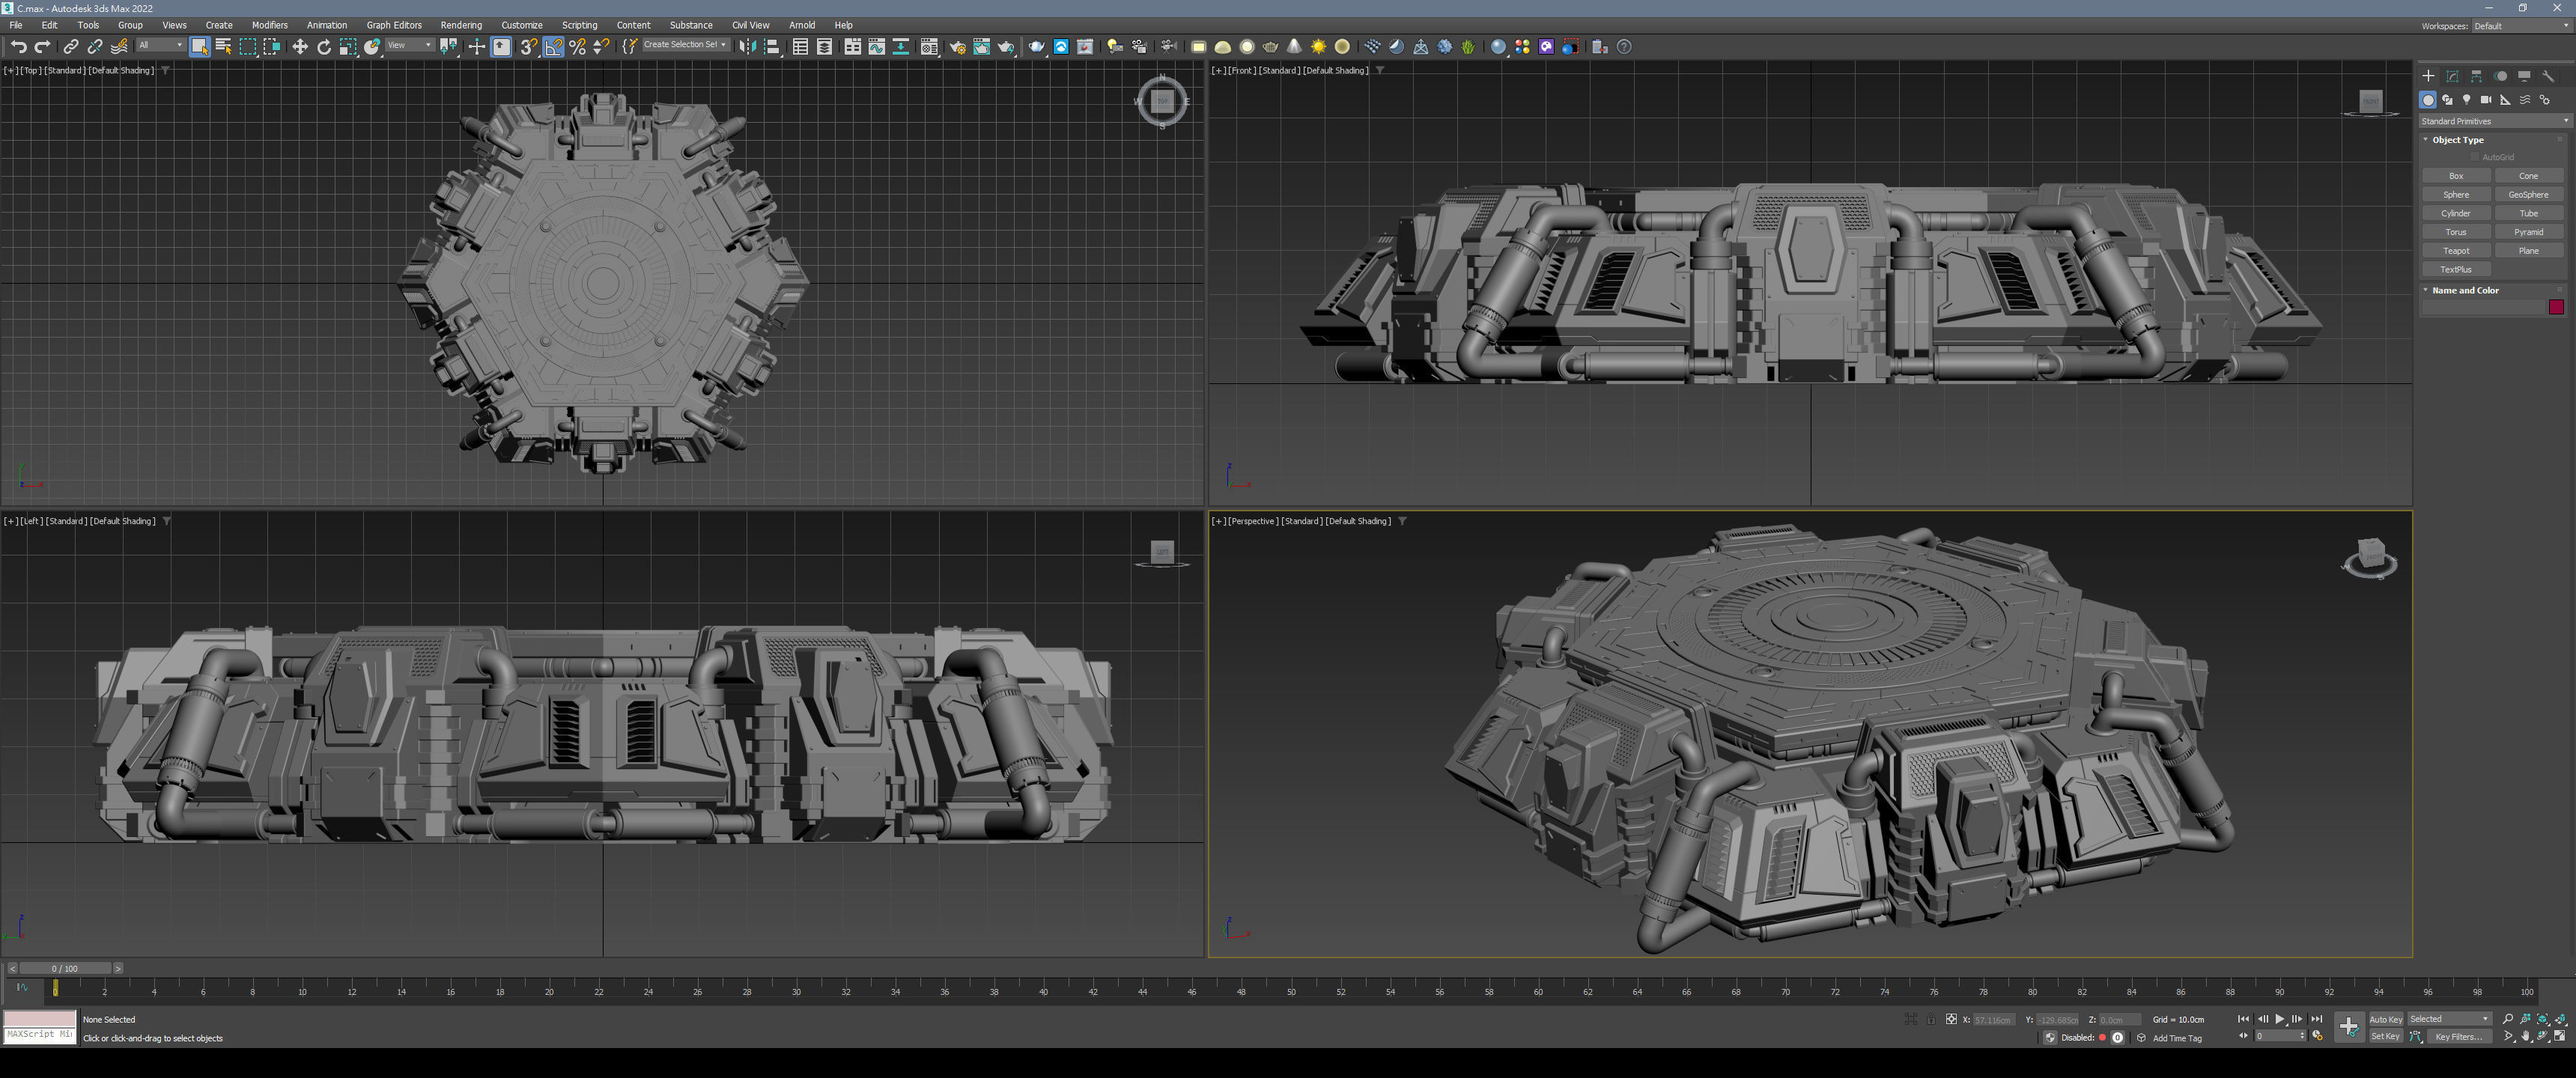Select the Move transform tool
Screen dimensions: 2576x1078
299,47
